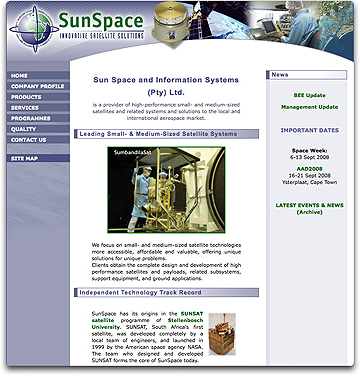This screenshot has width=360, height=376.
Task: Click 'Leading Small- & Medium-Sized Satellite Systems' heading
Action: click(166, 134)
